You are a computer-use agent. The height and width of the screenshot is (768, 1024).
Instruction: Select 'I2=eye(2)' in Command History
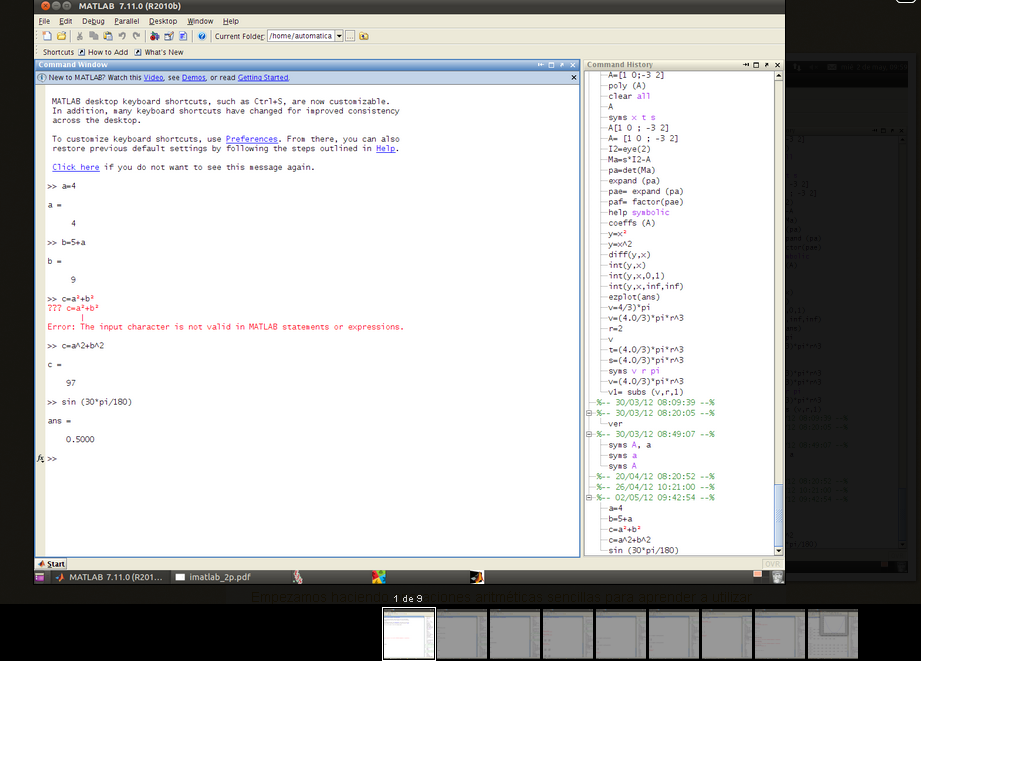pyautogui.click(x=629, y=149)
